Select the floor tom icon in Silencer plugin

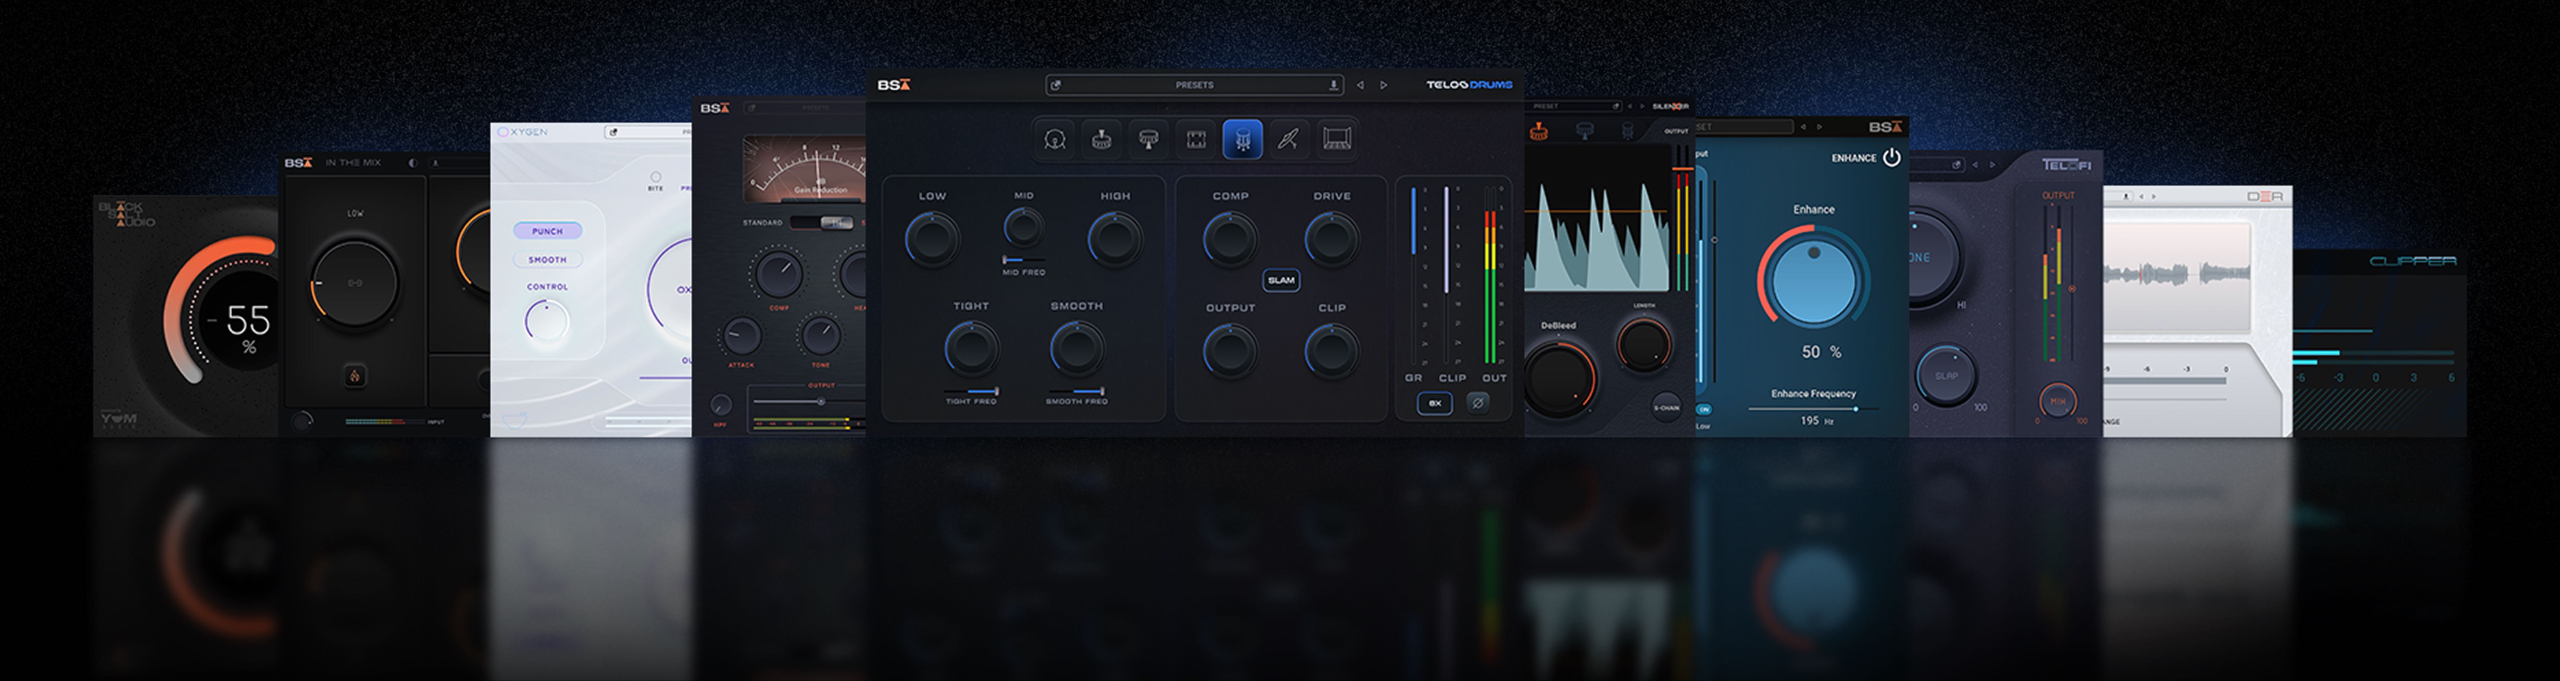[1627, 130]
